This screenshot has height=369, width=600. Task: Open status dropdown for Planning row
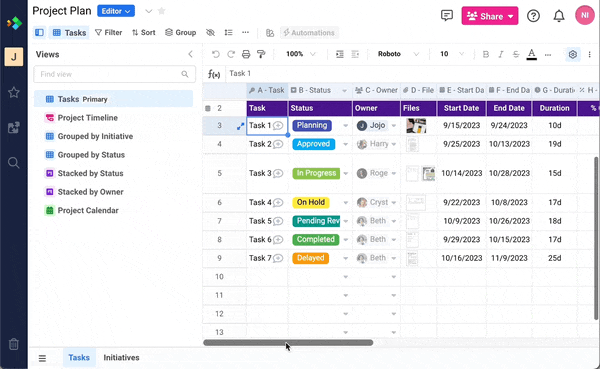(346, 126)
